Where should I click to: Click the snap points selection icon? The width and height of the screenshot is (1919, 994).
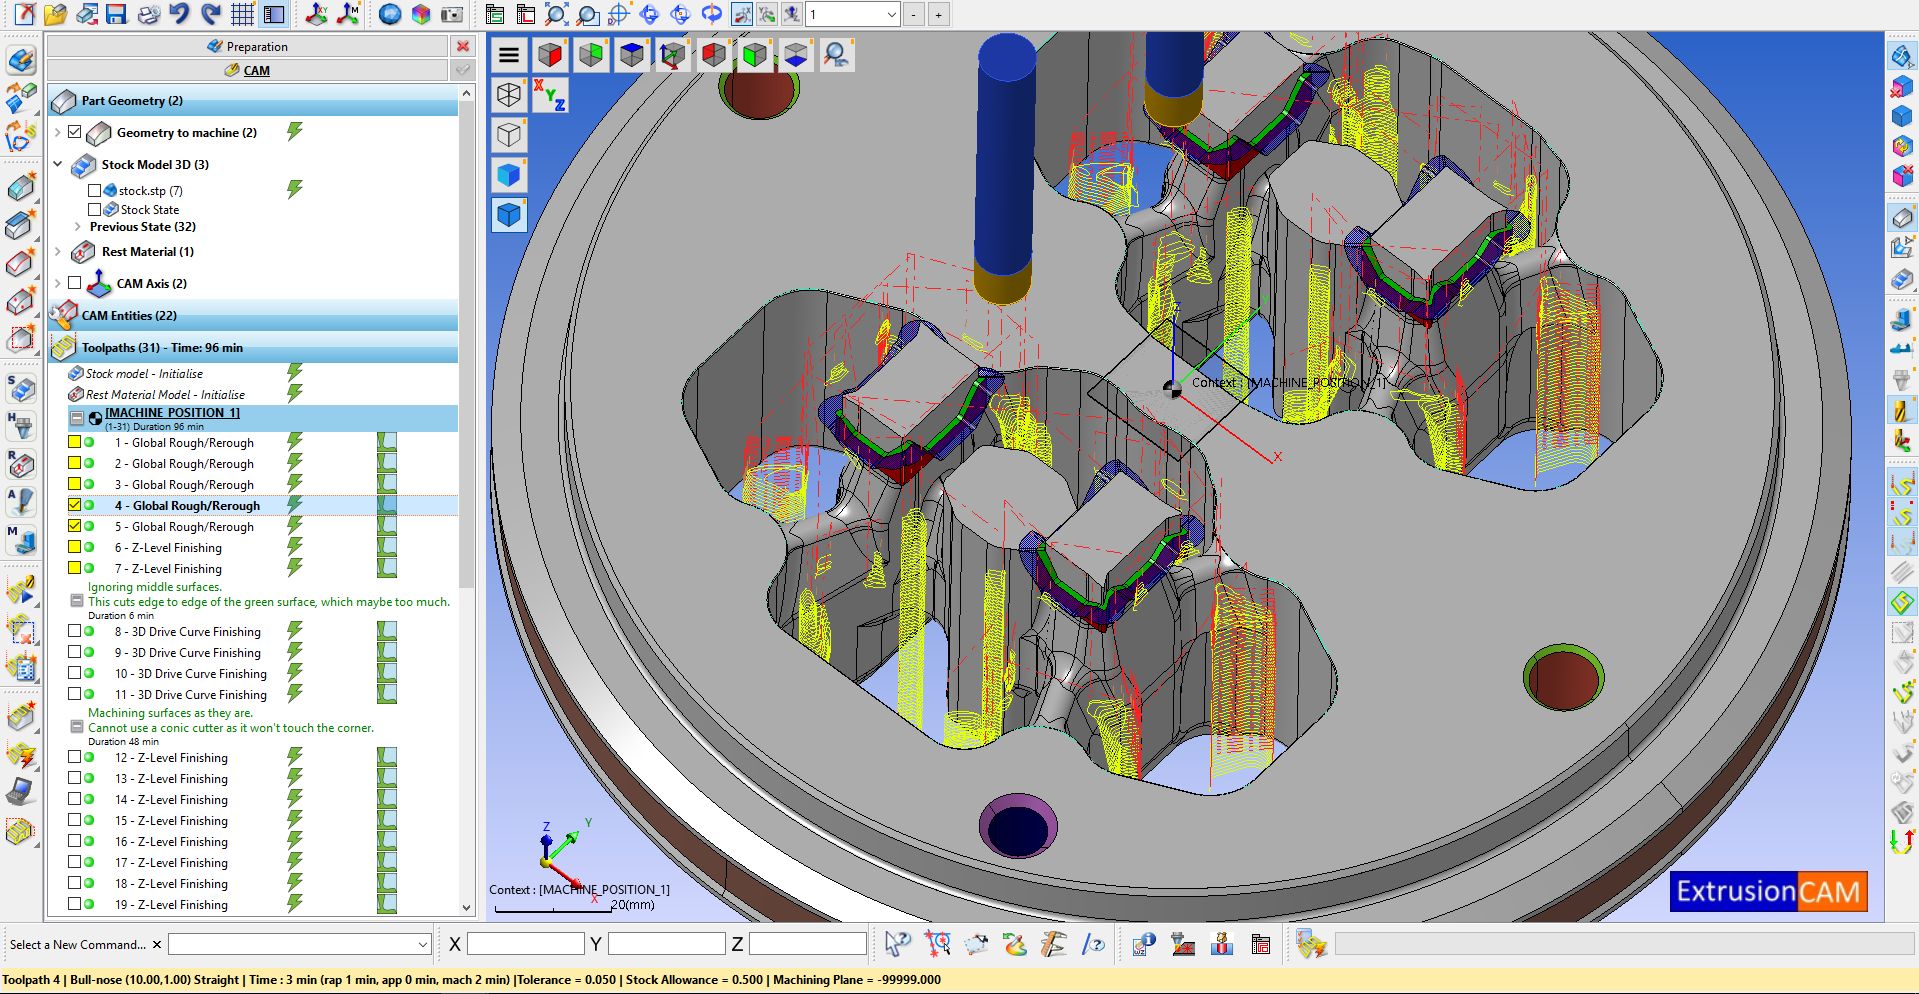(937, 944)
